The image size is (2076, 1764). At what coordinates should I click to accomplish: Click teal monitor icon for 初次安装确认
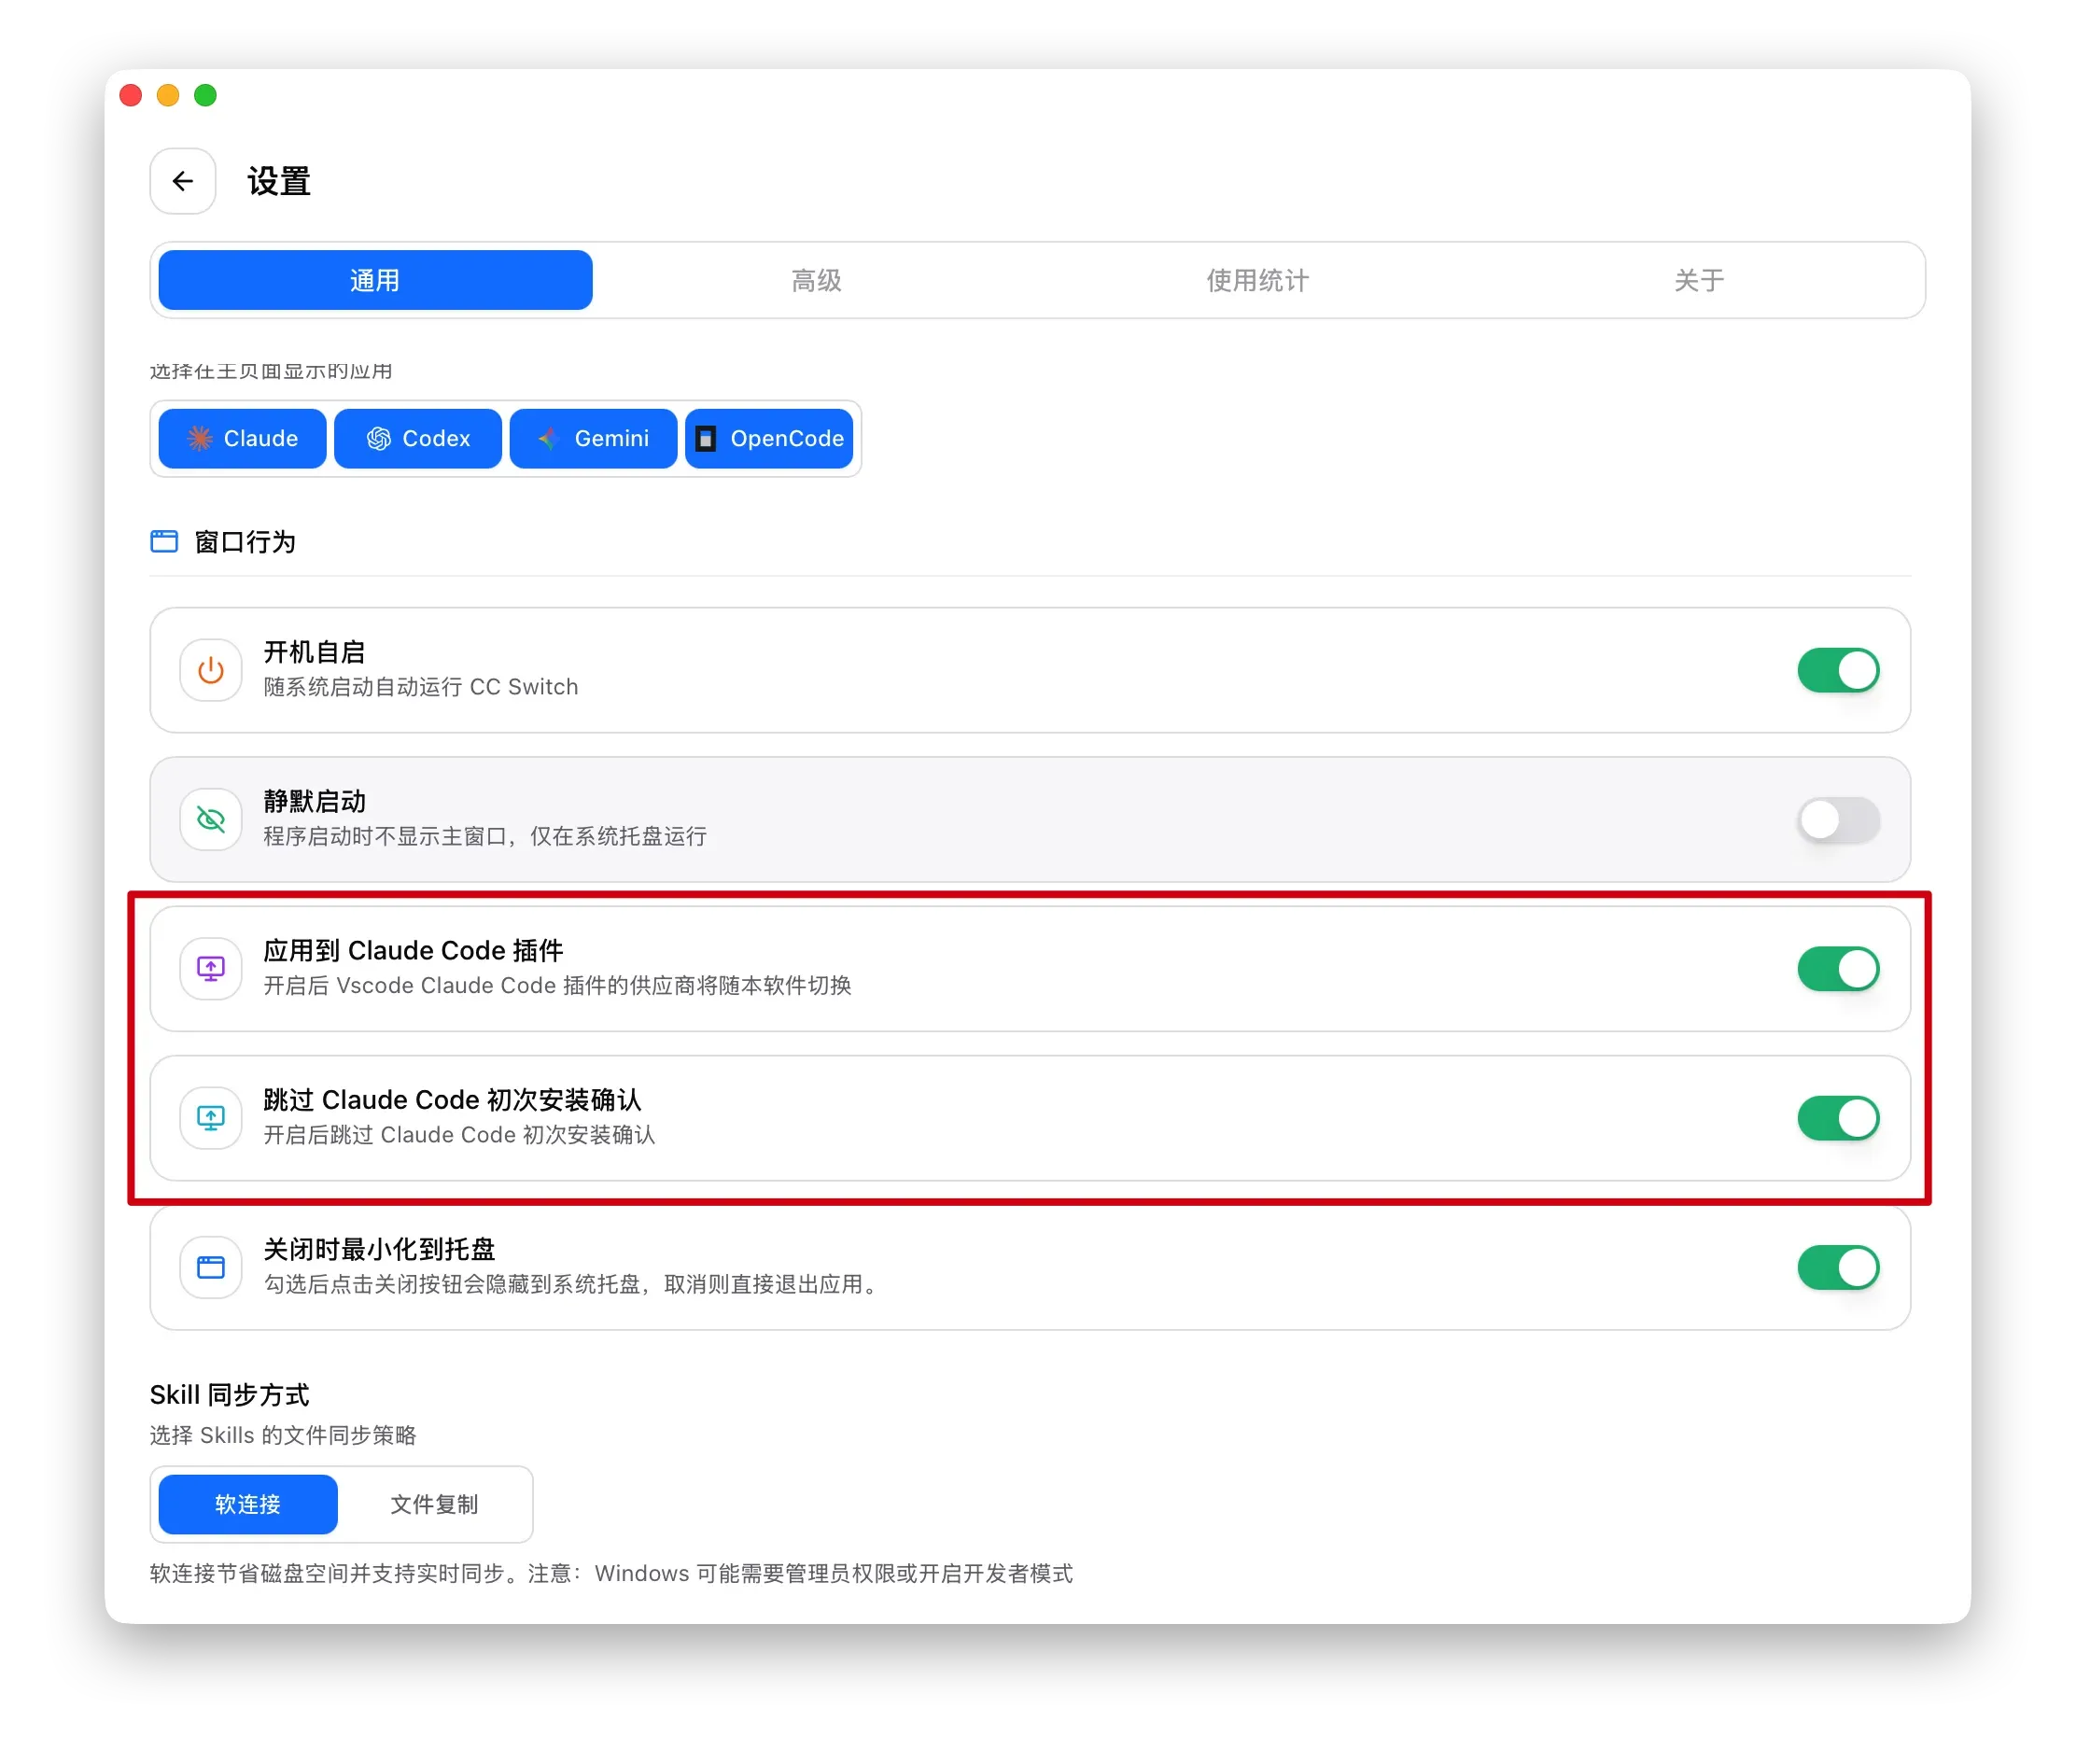(x=211, y=1118)
